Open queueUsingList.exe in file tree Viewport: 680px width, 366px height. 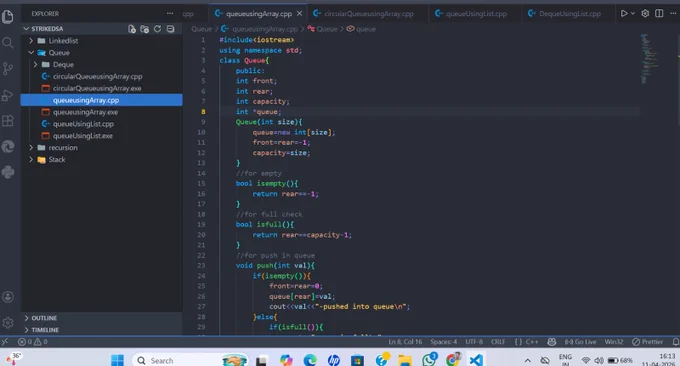pyautogui.click(x=83, y=136)
